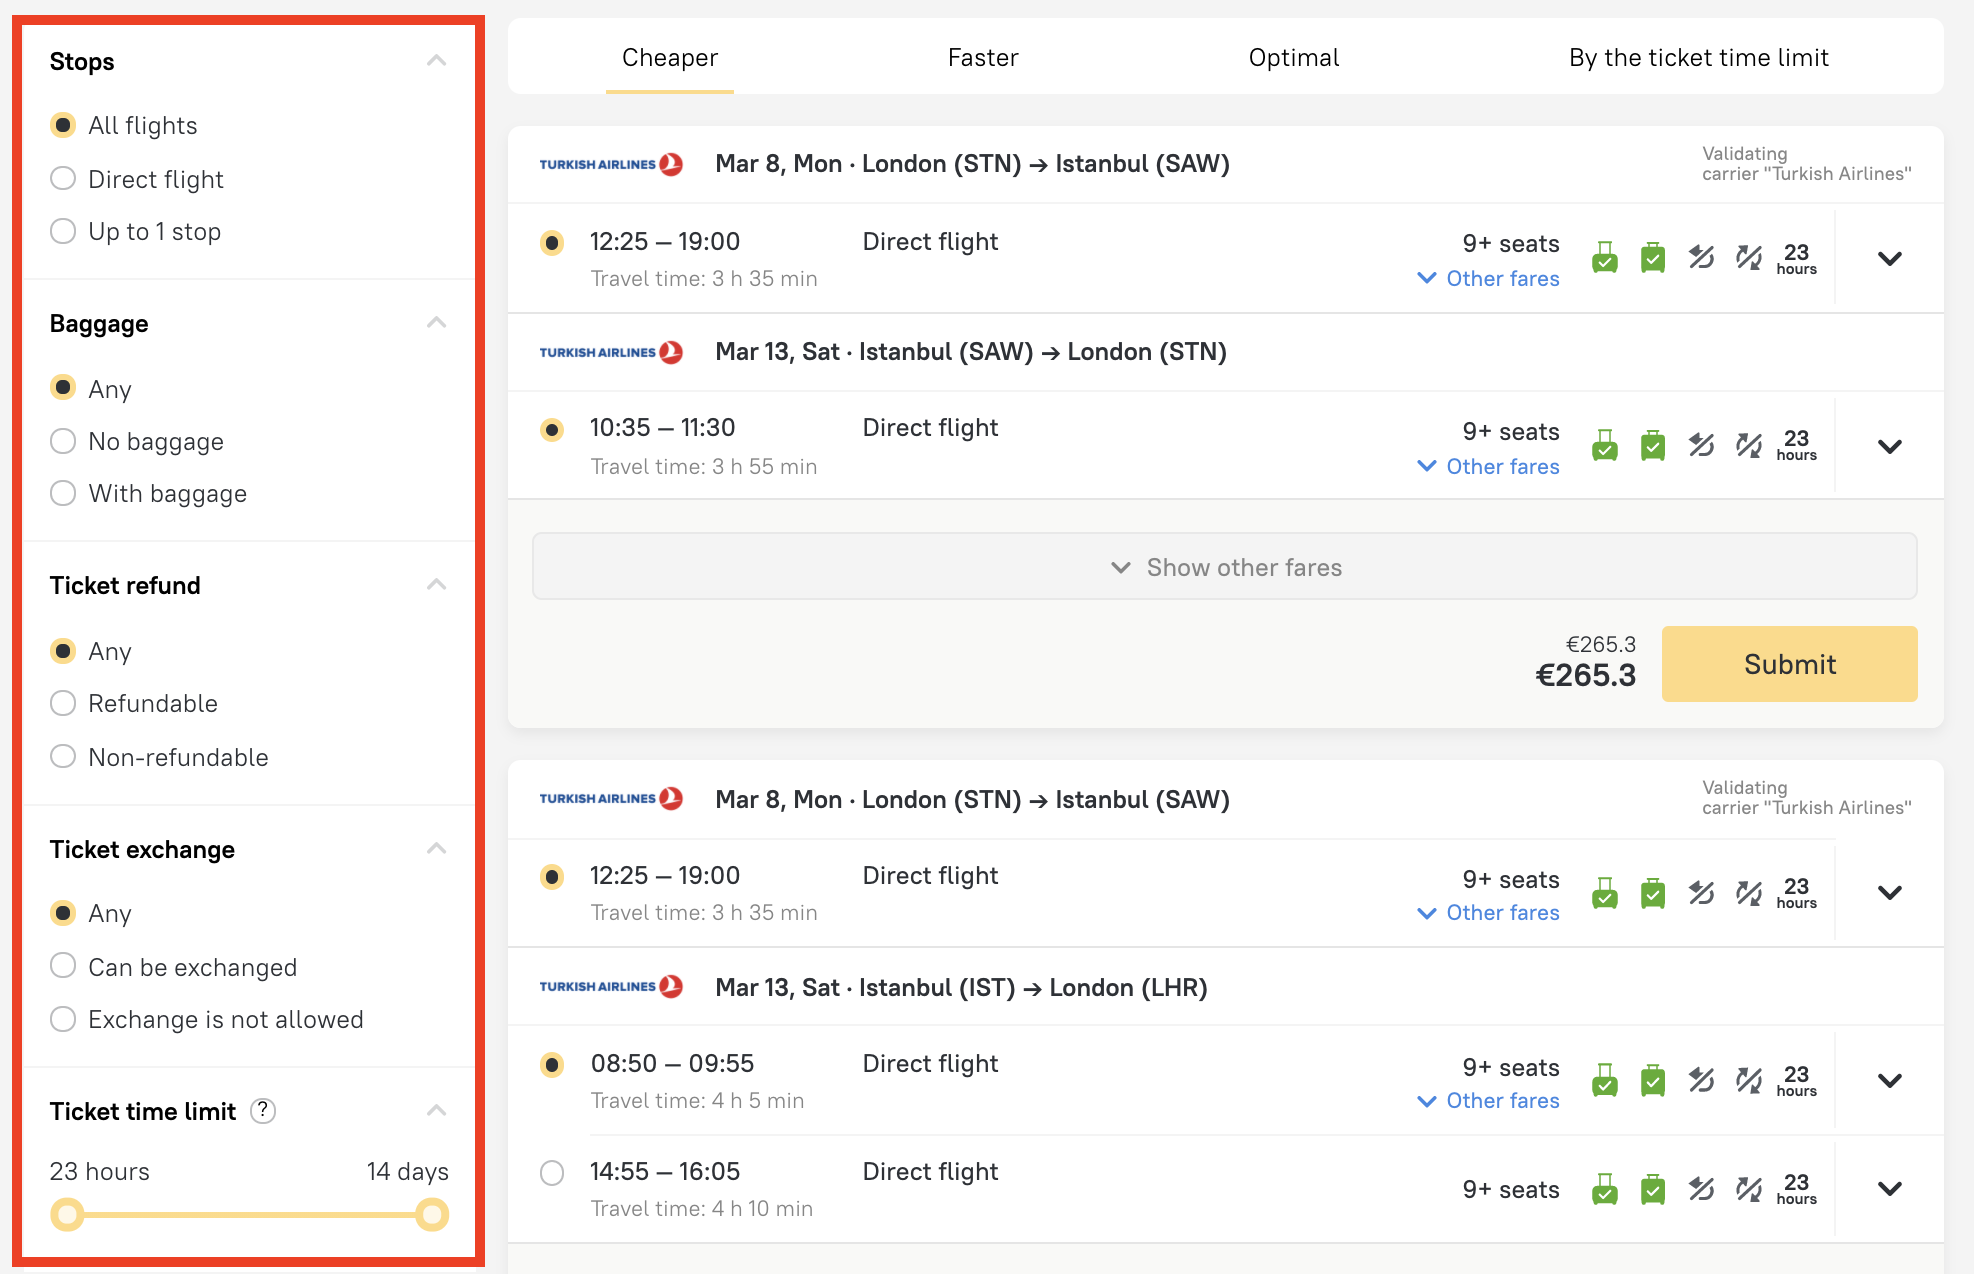Click no-refund icon on 08:50–09:55 flight

click(1701, 1081)
